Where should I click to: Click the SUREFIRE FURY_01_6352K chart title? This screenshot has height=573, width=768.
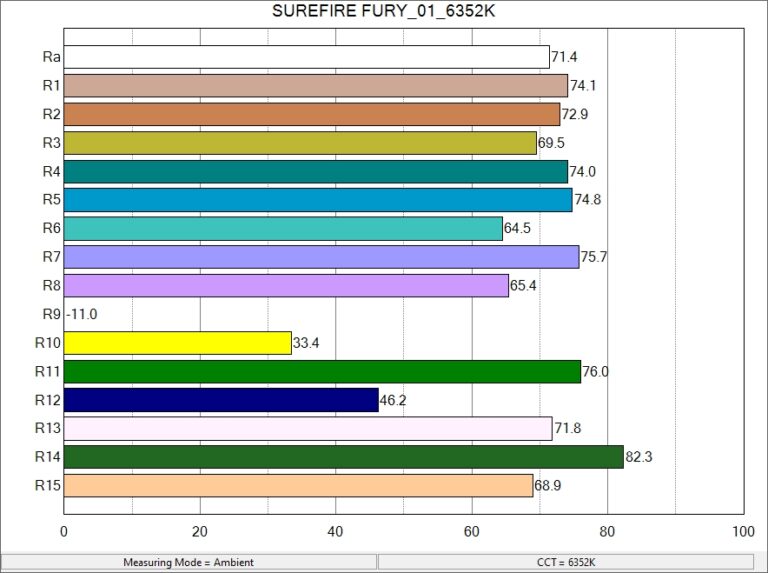[x=384, y=11]
